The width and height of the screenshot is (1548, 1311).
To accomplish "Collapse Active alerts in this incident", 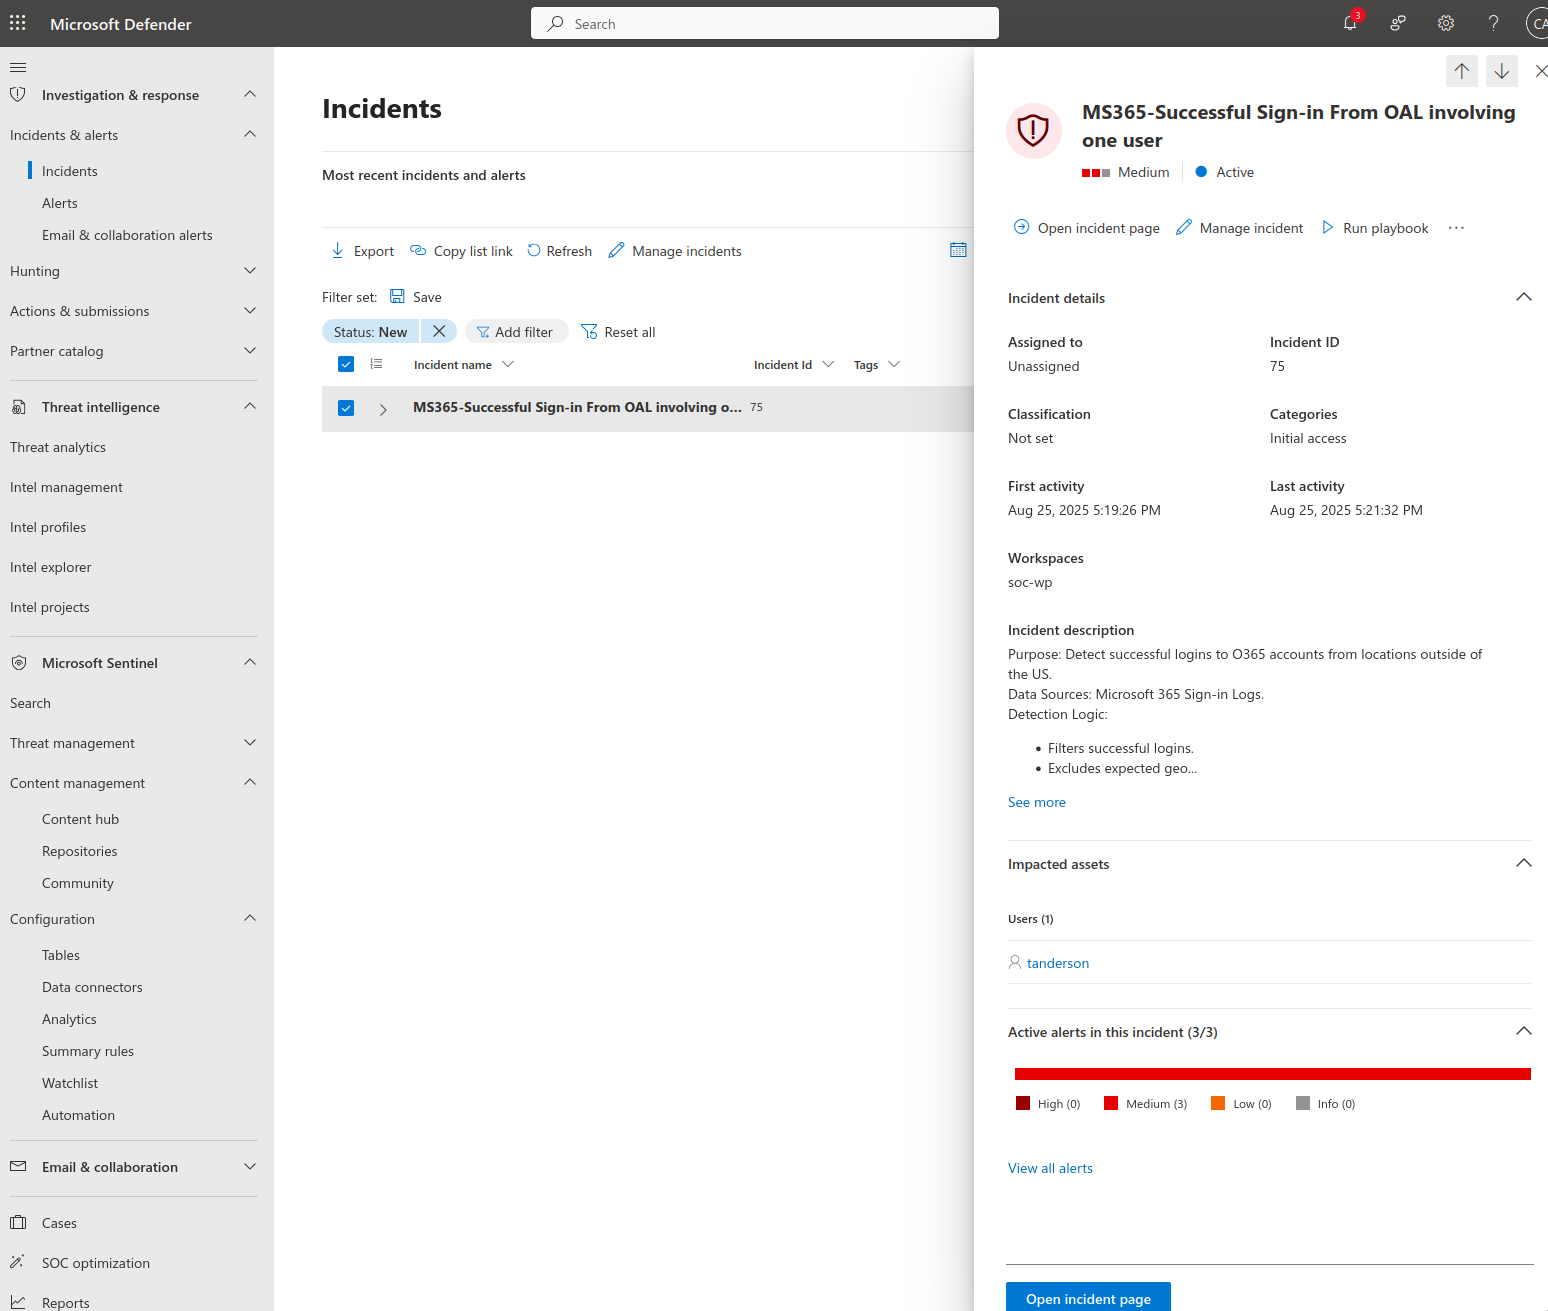I will (1524, 1031).
